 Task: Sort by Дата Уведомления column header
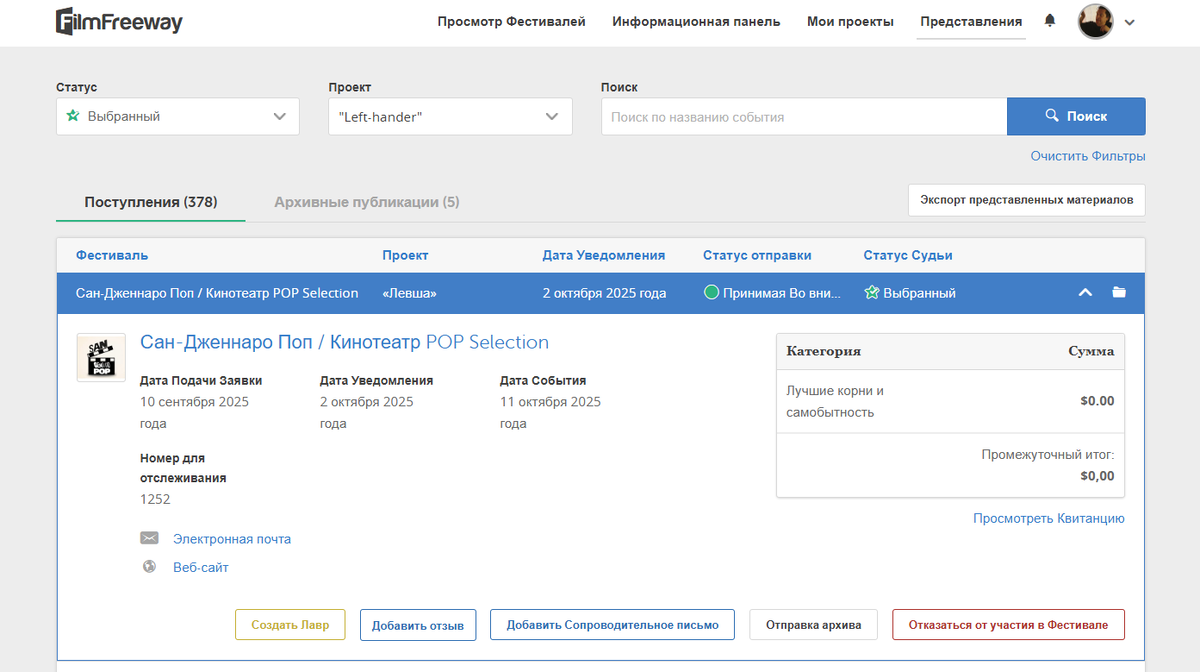click(x=604, y=255)
